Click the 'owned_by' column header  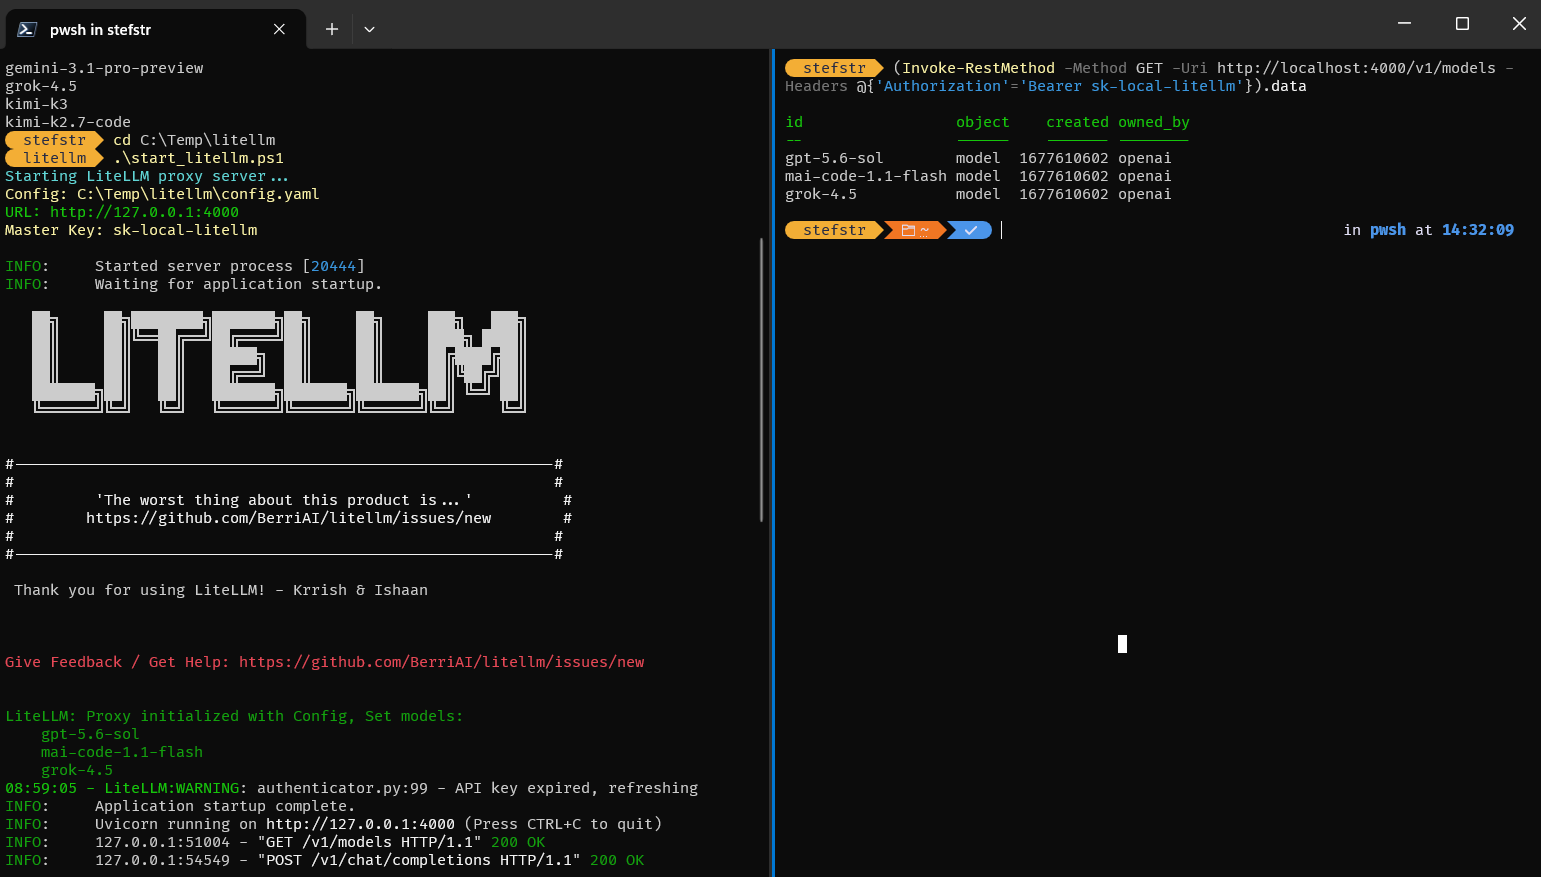click(1154, 122)
